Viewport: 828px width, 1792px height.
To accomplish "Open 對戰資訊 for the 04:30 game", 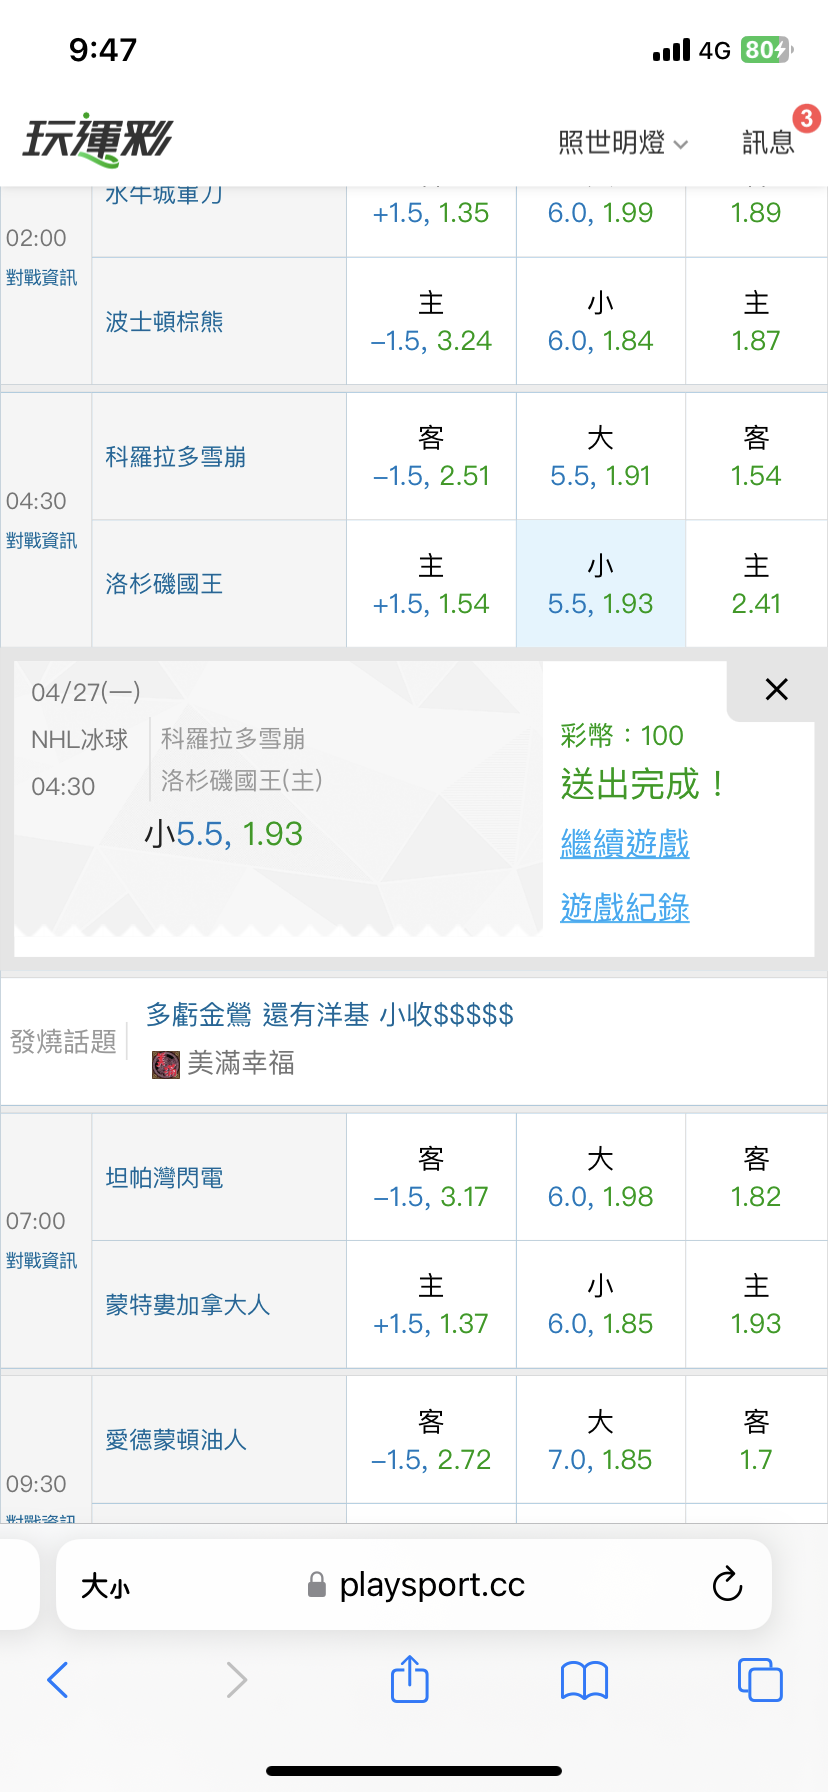I will (41, 541).
